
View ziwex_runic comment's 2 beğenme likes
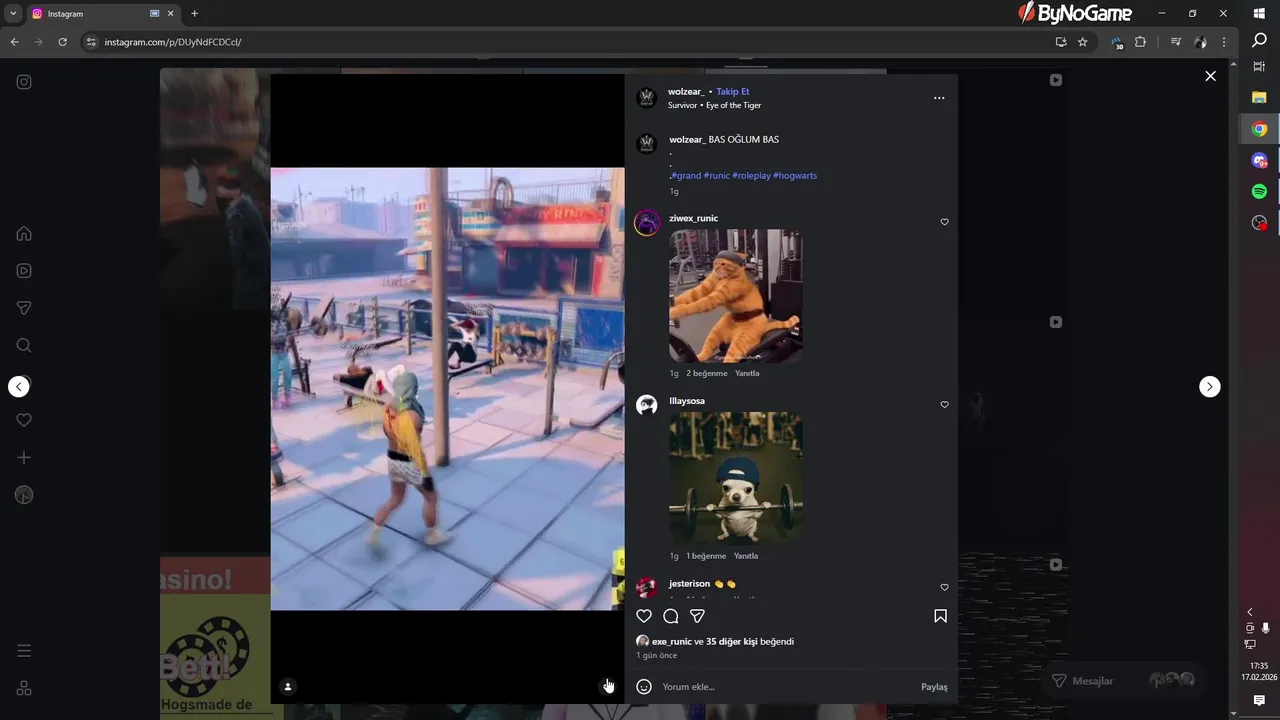click(707, 373)
